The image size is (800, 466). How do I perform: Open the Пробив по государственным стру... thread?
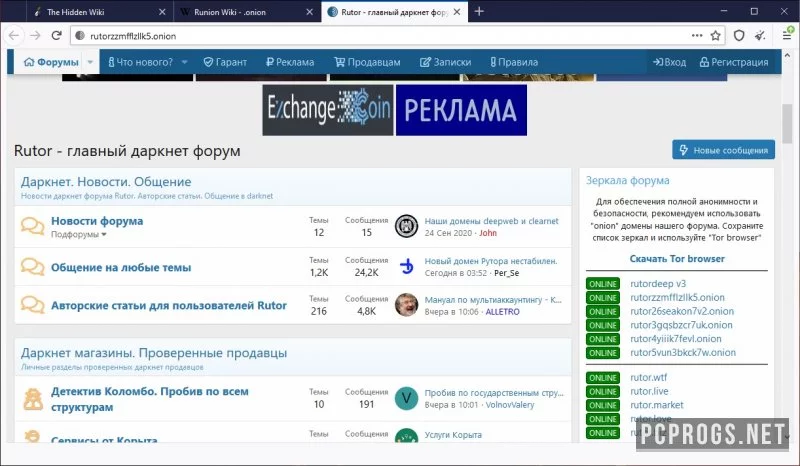click(x=494, y=393)
